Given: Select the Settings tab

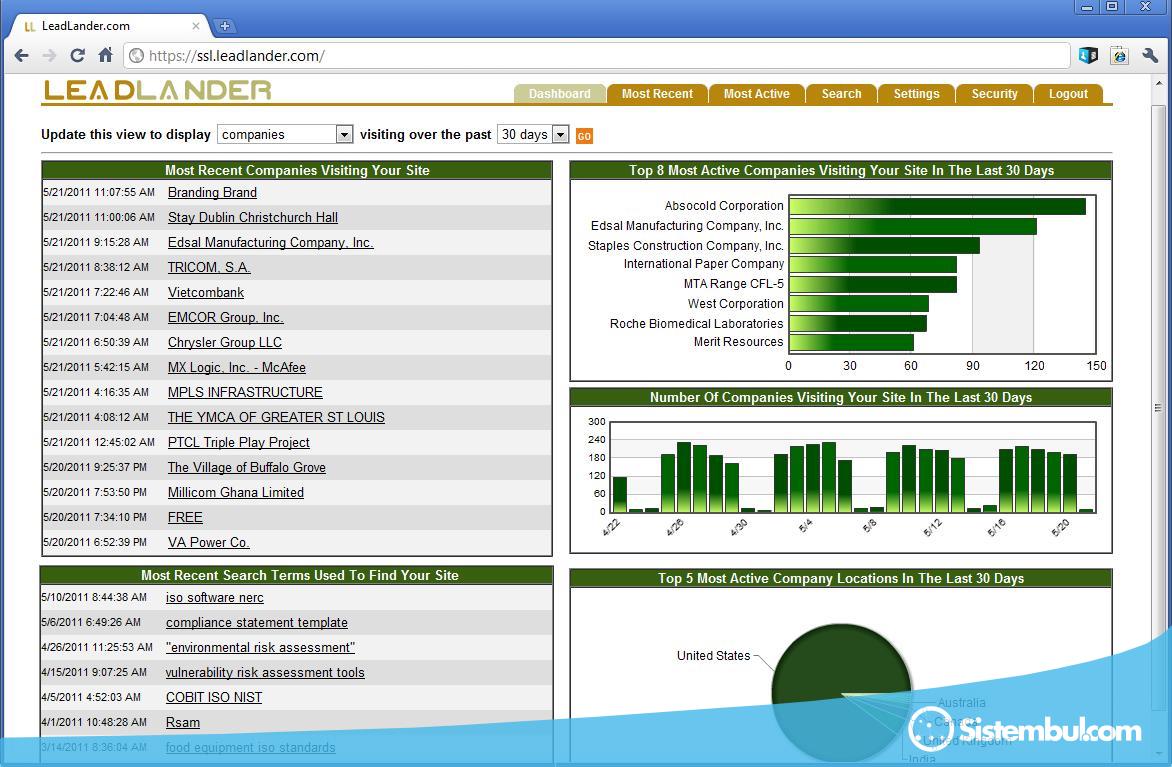Looking at the screenshot, I should pyautogui.click(x=916, y=94).
